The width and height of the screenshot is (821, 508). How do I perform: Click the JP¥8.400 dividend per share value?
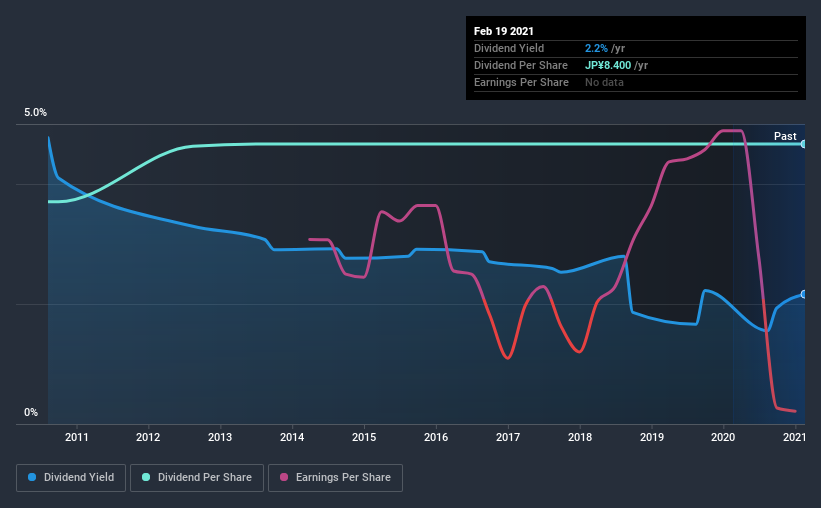(x=608, y=65)
